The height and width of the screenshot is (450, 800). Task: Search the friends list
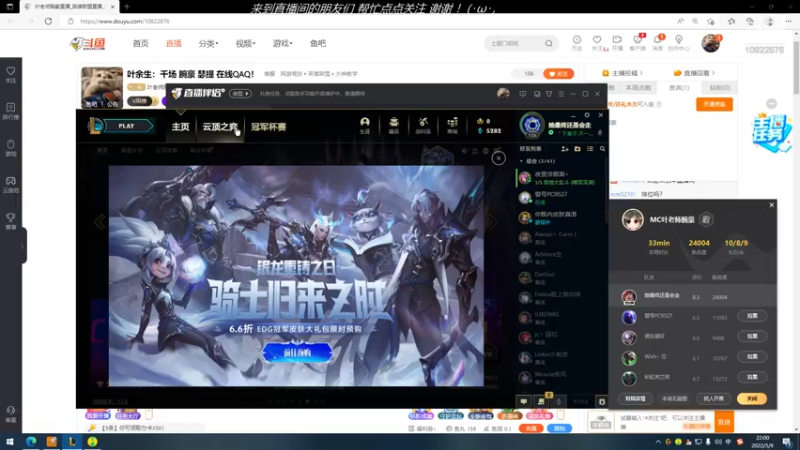tap(603, 149)
